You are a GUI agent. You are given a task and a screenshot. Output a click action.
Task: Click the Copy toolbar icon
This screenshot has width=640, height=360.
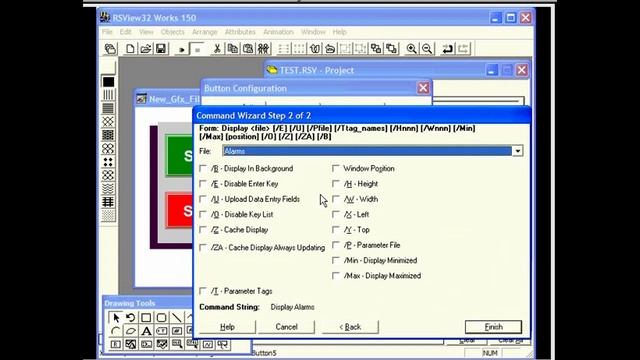233,49
